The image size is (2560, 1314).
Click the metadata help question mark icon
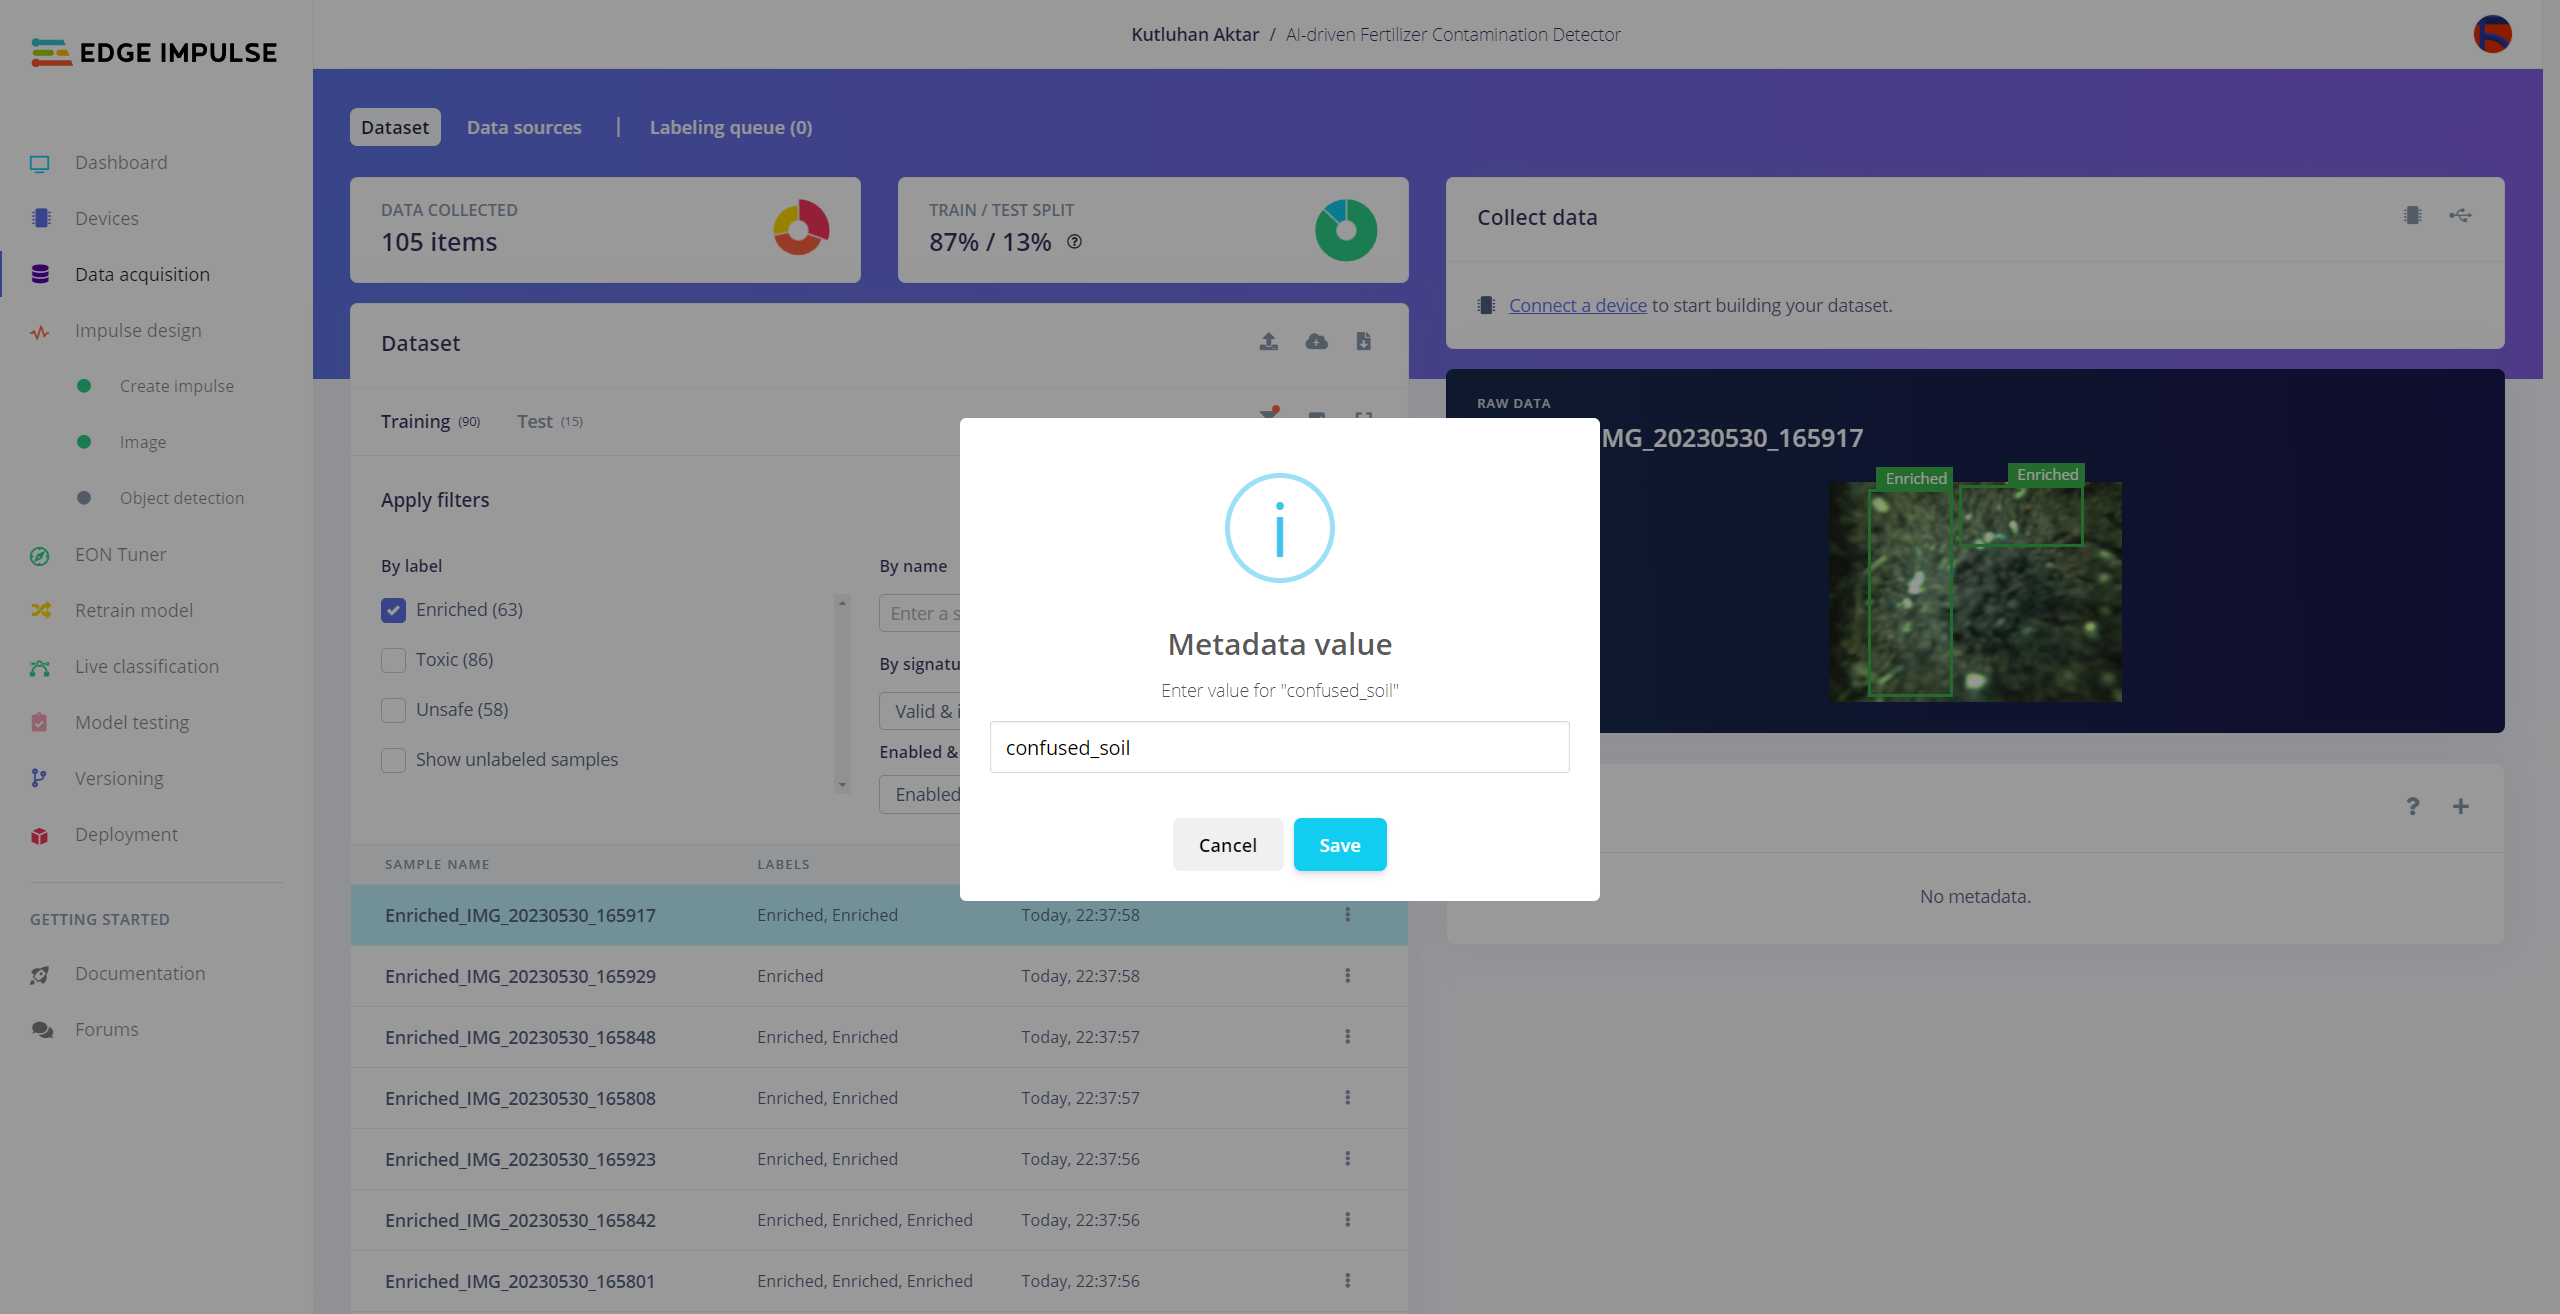pyautogui.click(x=2412, y=806)
